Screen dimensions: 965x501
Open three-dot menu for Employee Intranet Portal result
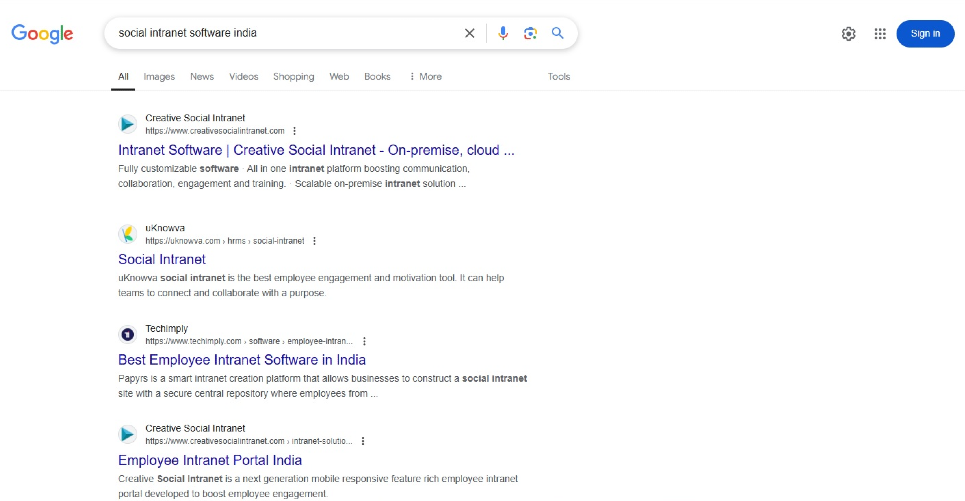click(362, 441)
